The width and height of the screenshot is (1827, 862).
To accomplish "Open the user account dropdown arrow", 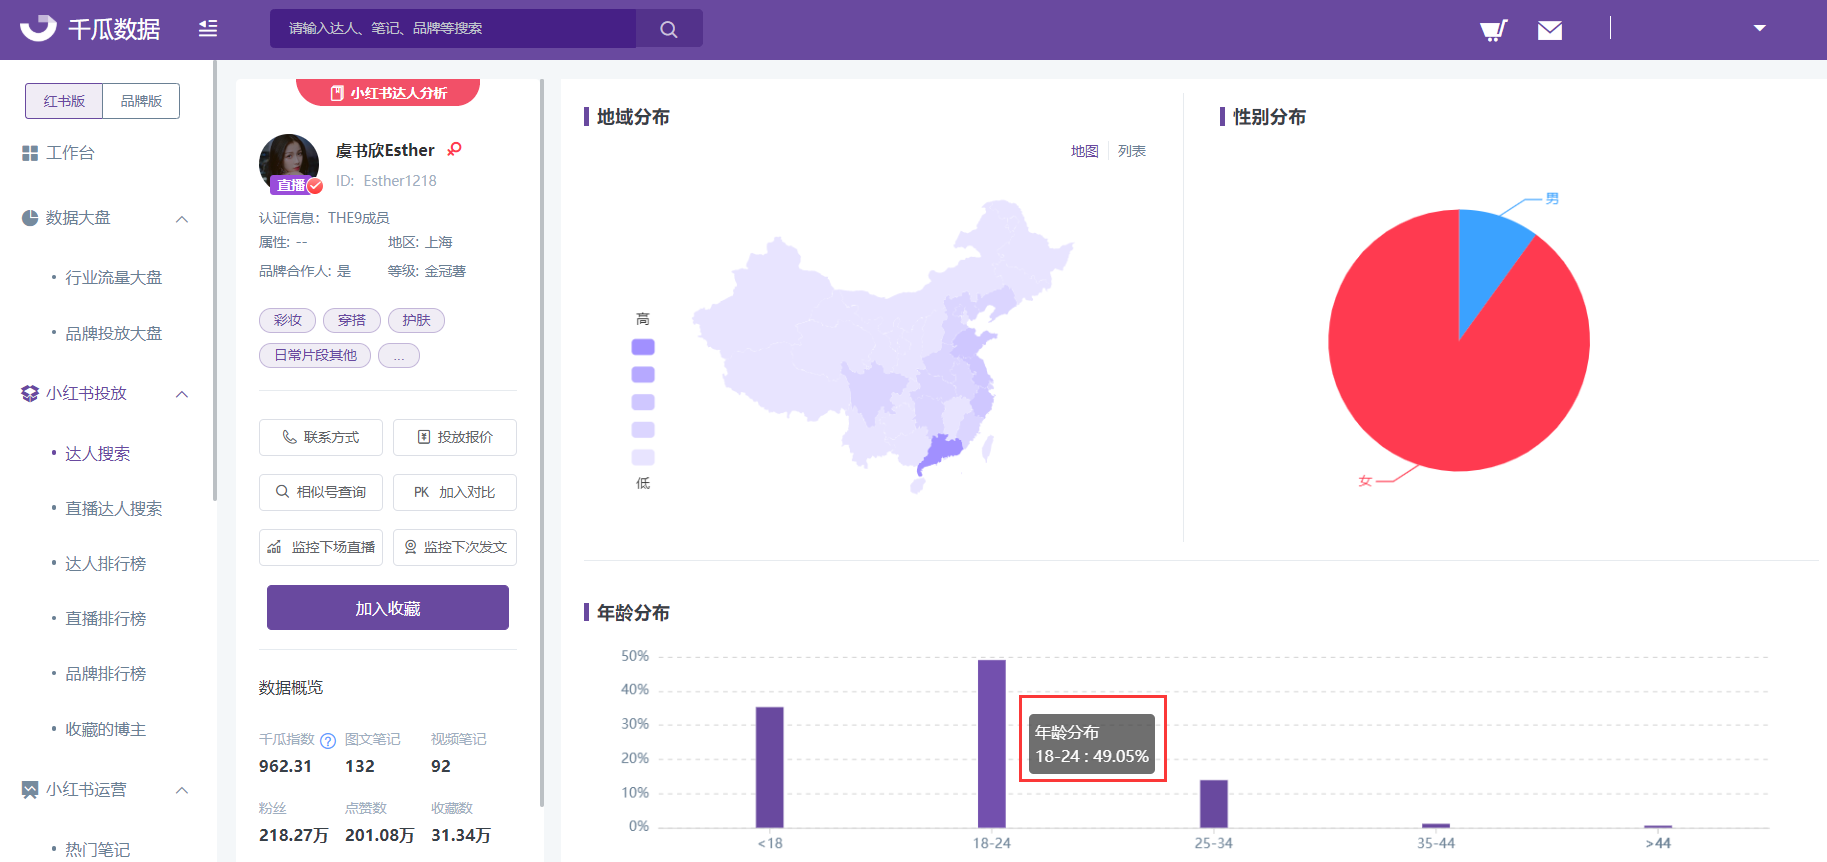I will point(1759,29).
